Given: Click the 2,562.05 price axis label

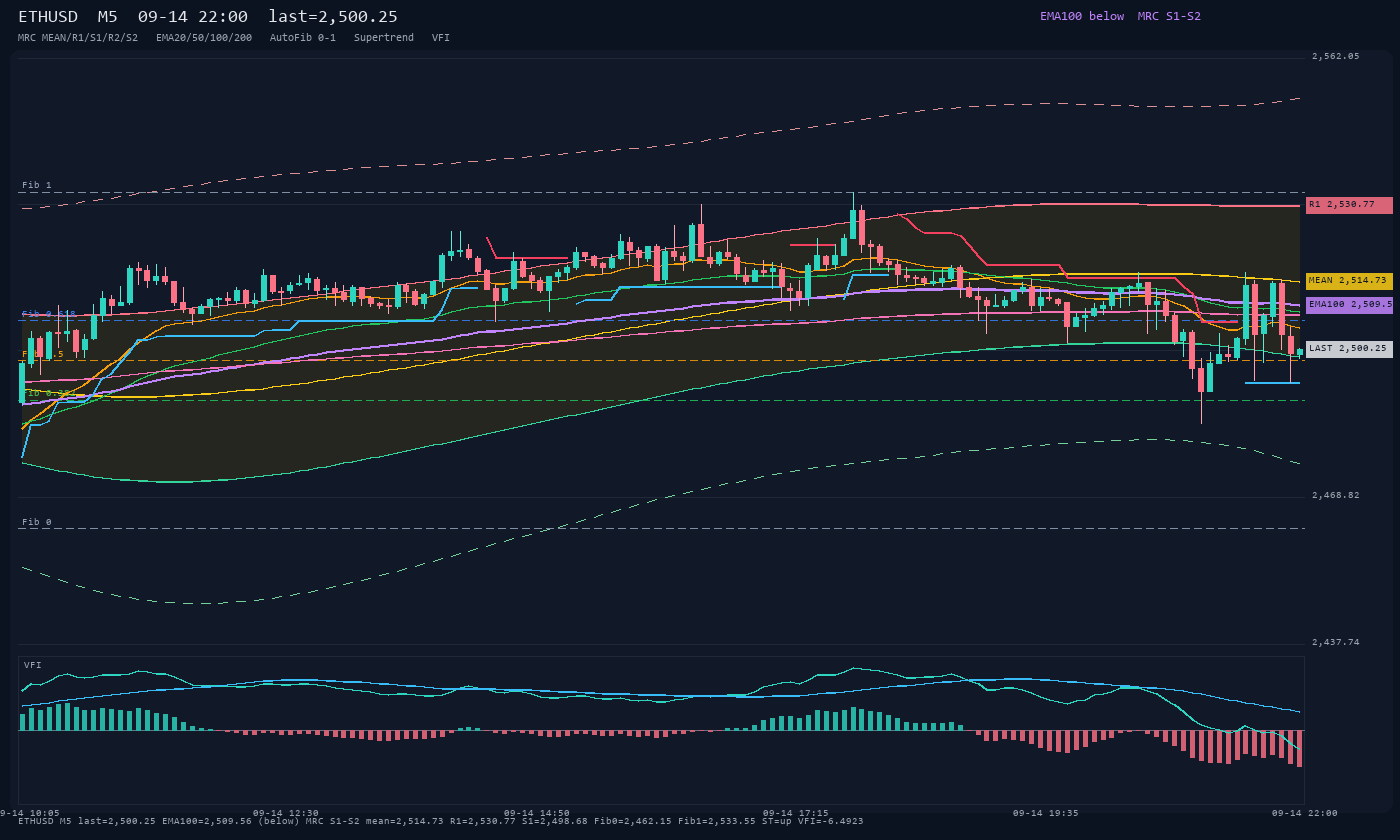Looking at the screenshot, I should coord(1336,57).
